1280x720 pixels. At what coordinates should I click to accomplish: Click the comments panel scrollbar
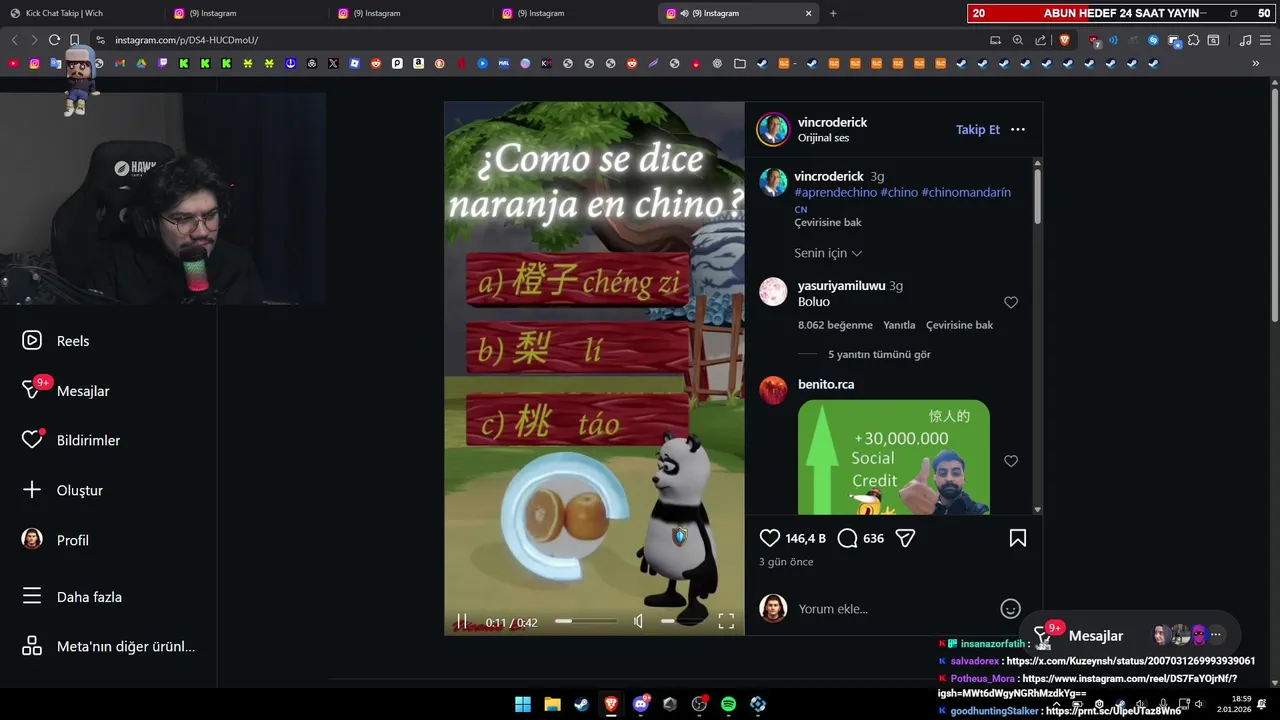pos(1037,196)
